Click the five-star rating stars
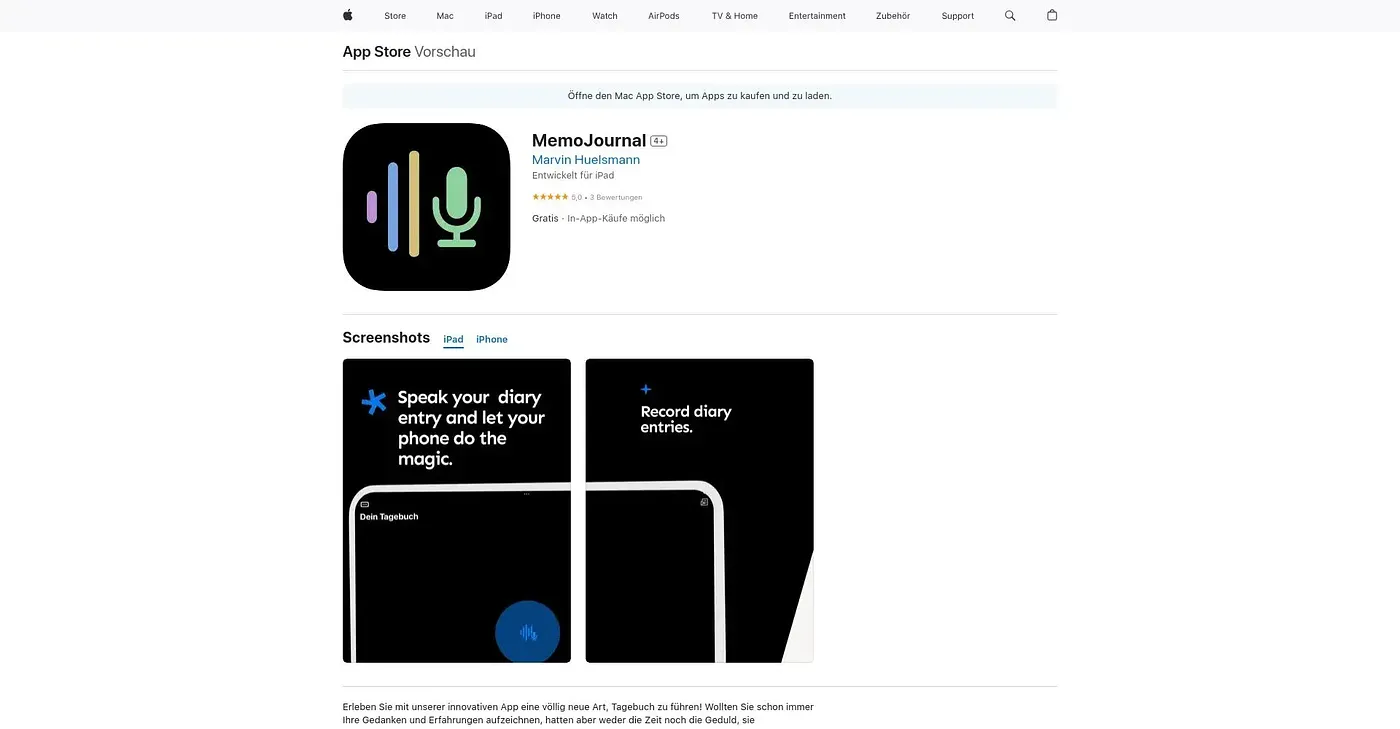Viewport: 1400px width, 729px height. click(x=550, y=197)
